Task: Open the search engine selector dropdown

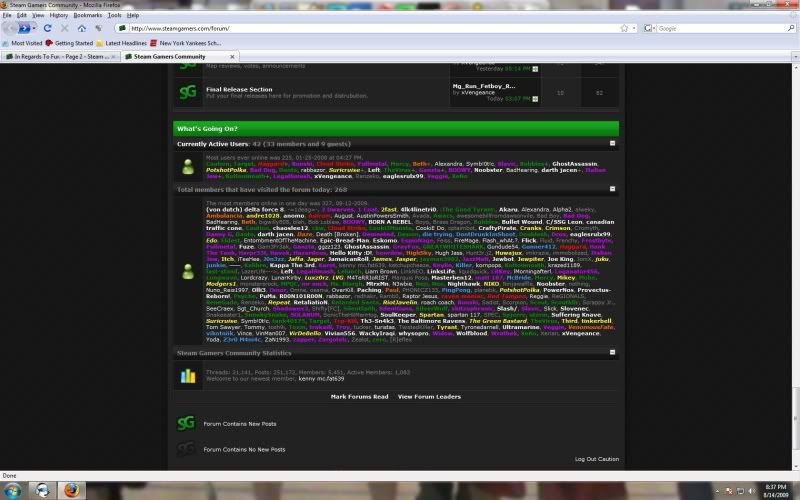Action: (x=649, y=28)
